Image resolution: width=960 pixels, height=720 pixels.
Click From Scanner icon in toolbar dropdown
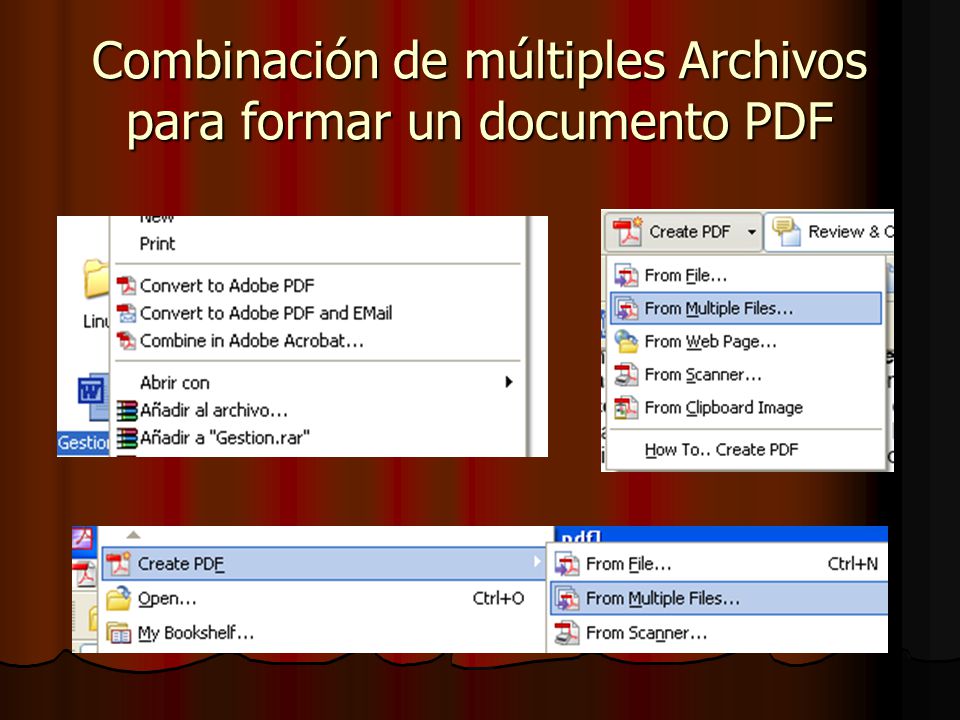[626, 375]
